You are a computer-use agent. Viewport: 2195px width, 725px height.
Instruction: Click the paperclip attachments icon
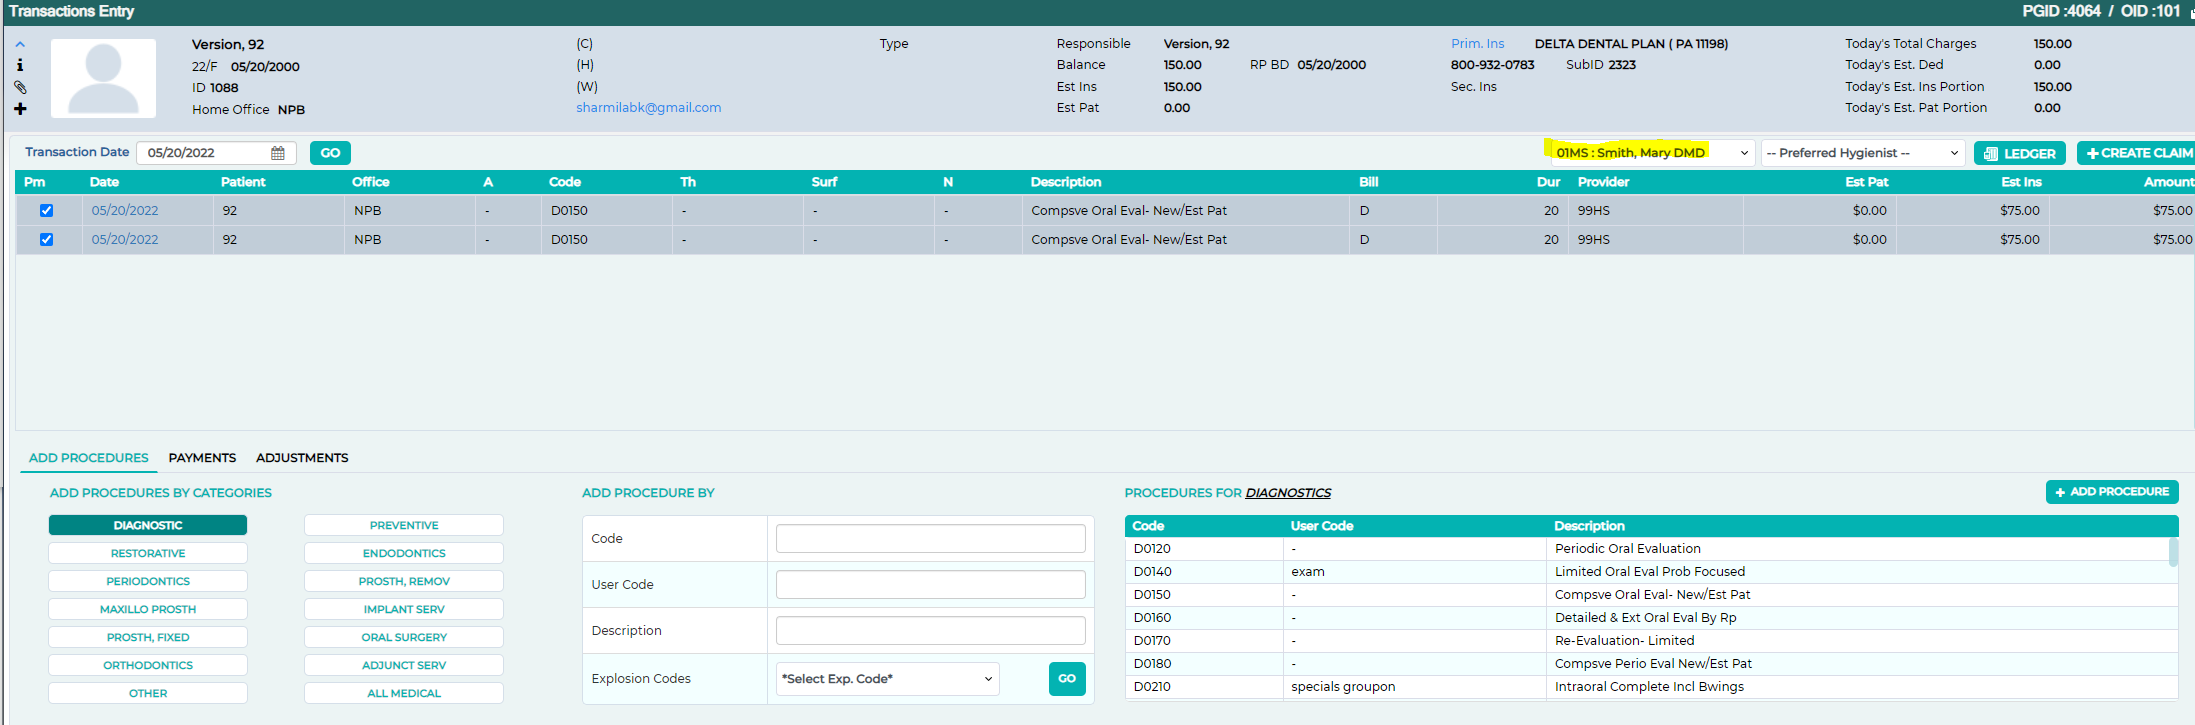(20, 87)
